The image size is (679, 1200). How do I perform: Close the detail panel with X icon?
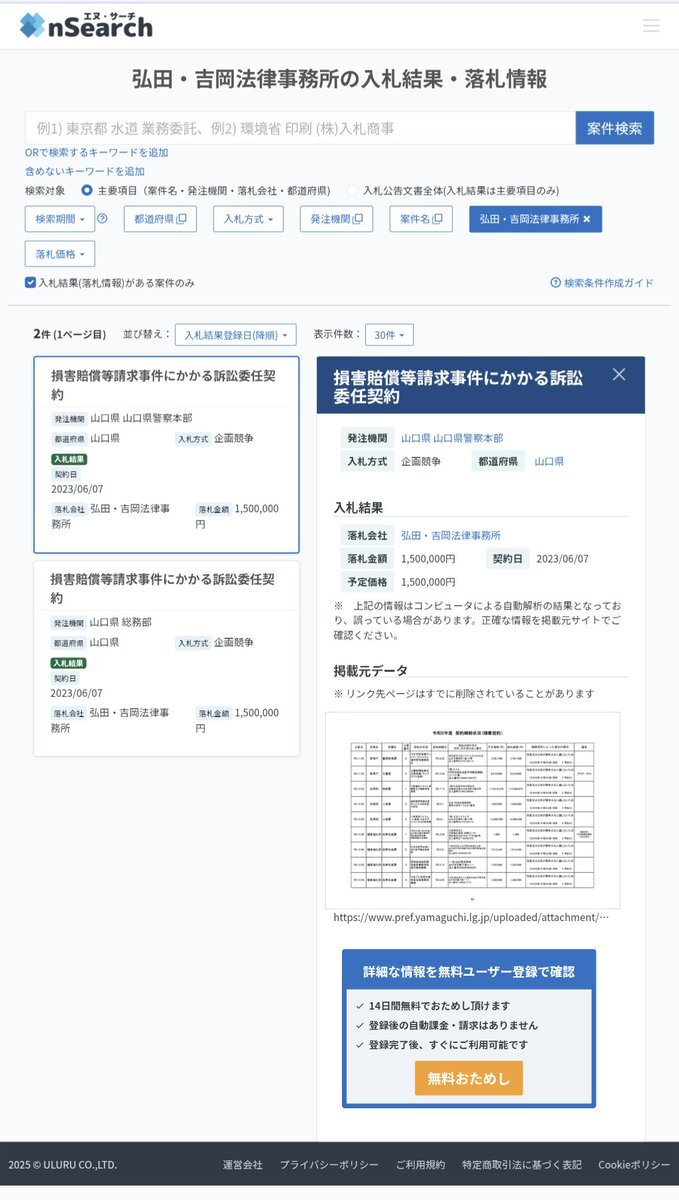click(x=619, y=374)
